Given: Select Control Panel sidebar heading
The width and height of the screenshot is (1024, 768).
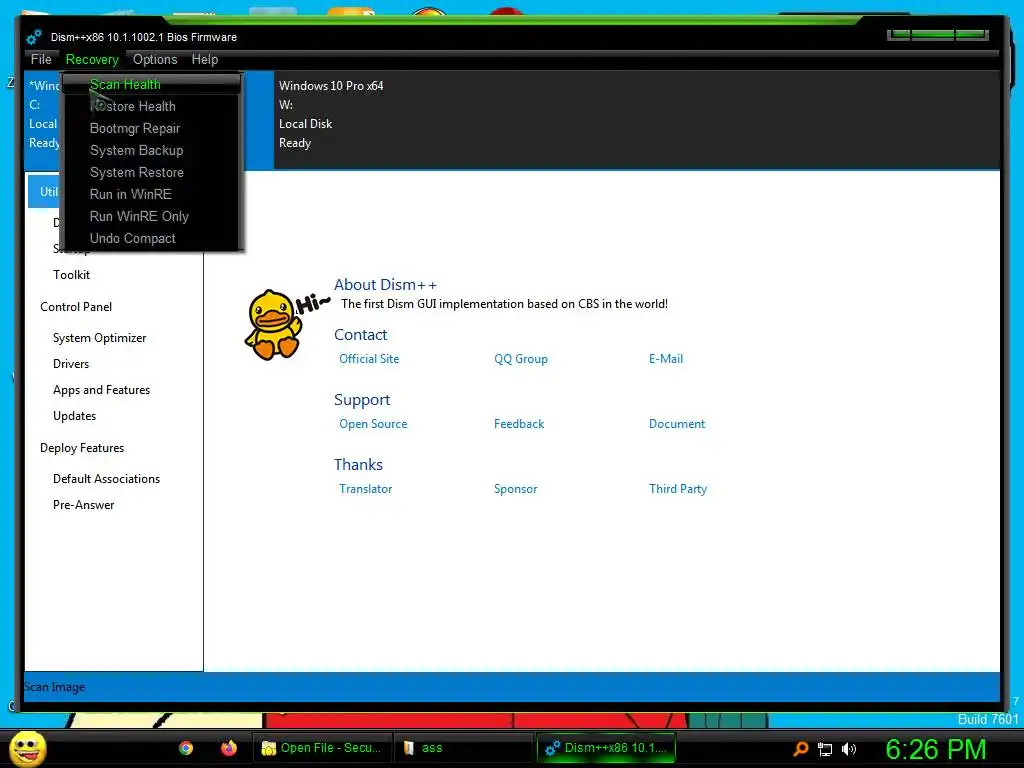Looking at the screenshot, I should (x=76, y=307).
